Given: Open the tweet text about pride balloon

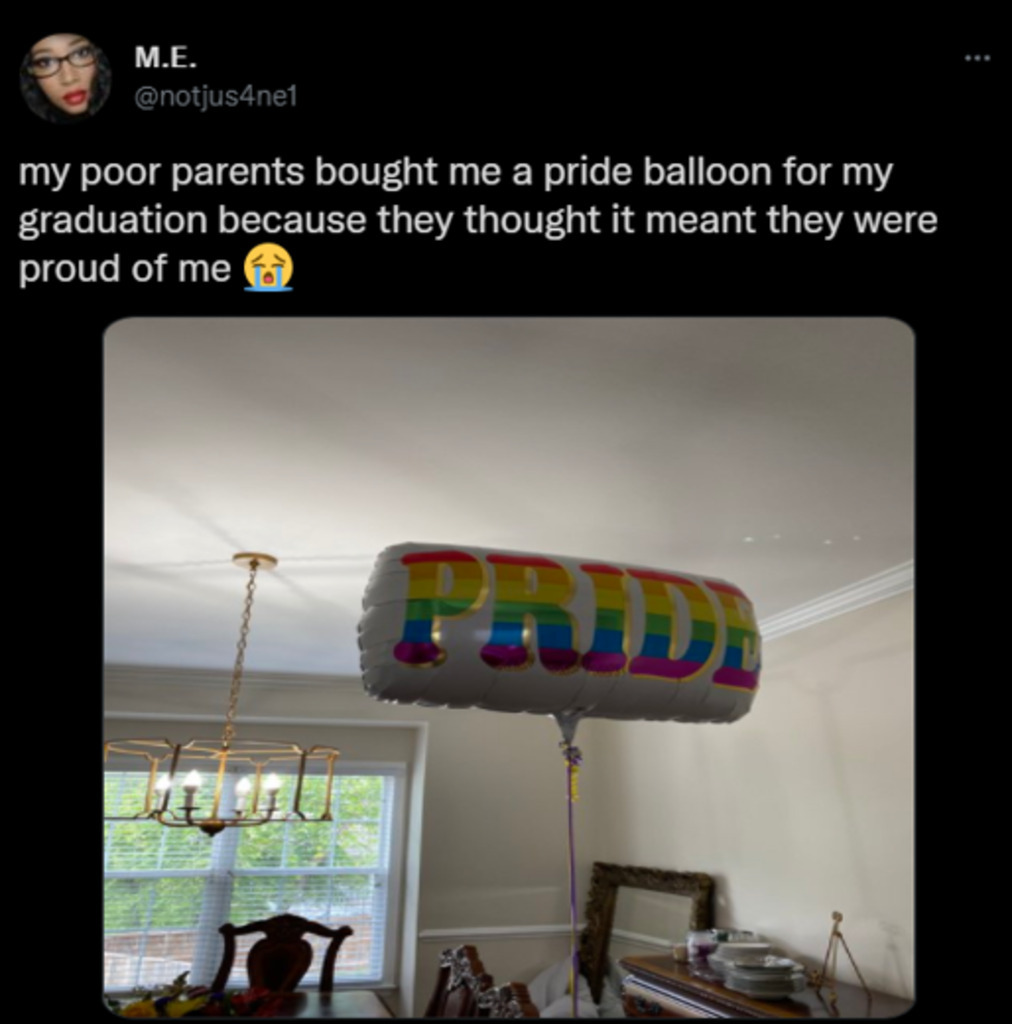Looking at the screenshot, I should (478, 220).
